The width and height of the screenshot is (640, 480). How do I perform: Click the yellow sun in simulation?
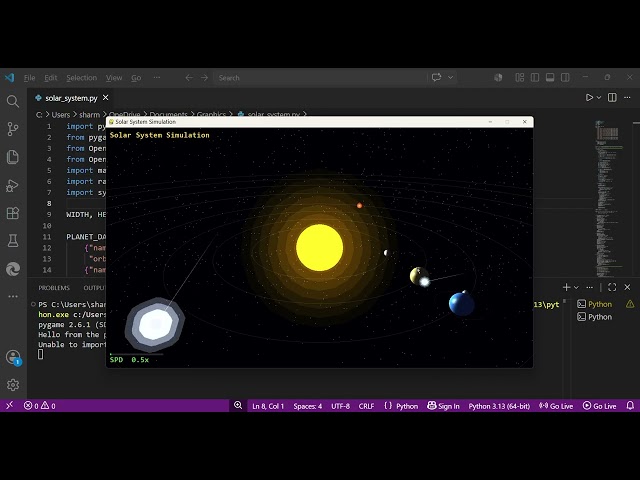pos(319,247)
